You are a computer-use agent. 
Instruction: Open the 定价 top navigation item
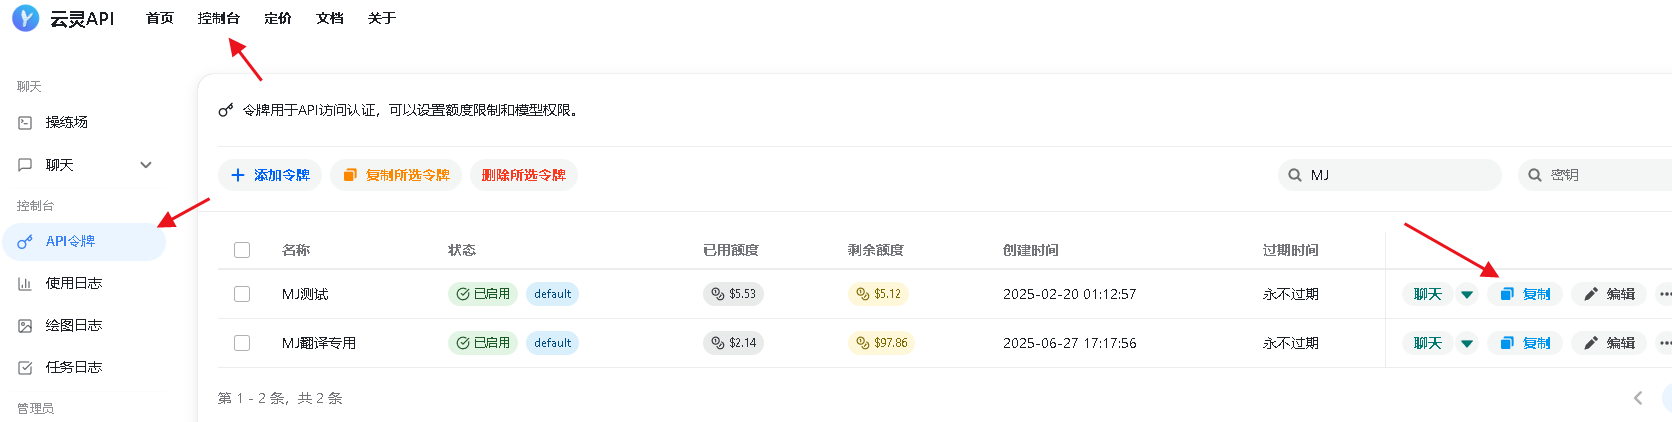(278, 18)
